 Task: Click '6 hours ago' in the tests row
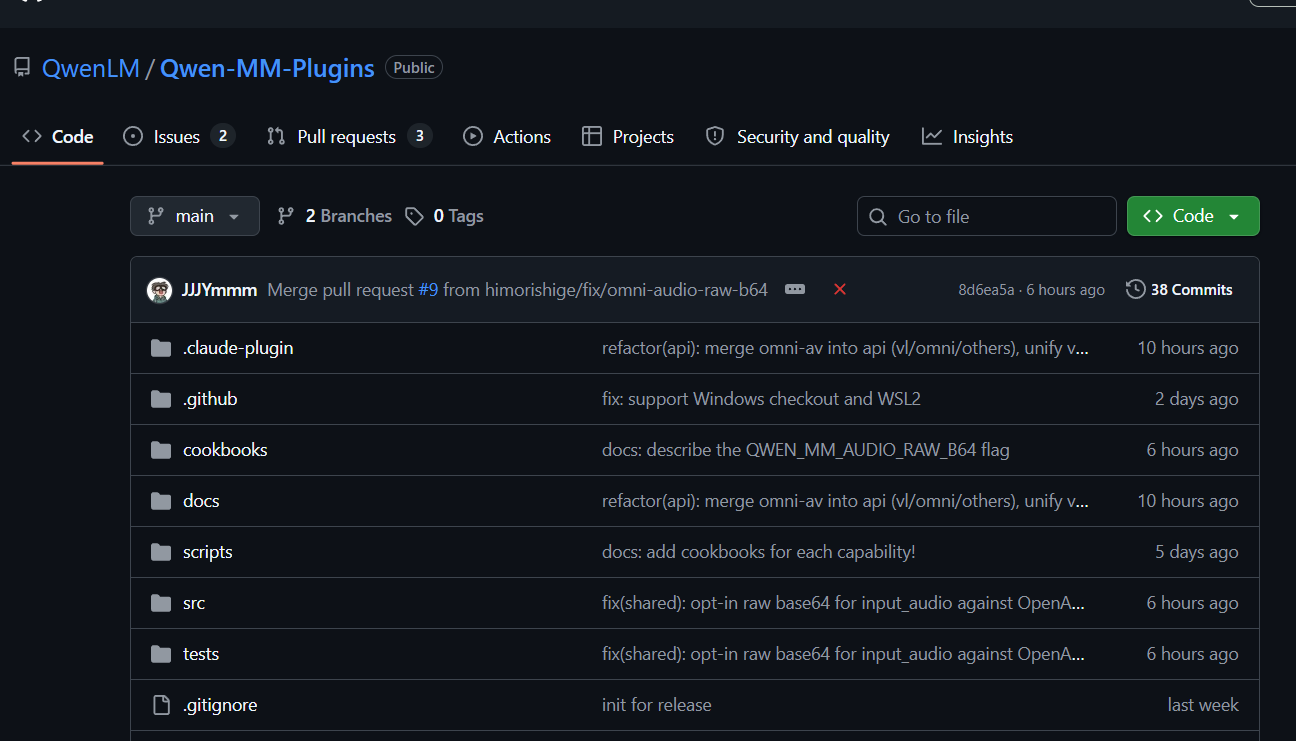click(x=1193, y=654)
